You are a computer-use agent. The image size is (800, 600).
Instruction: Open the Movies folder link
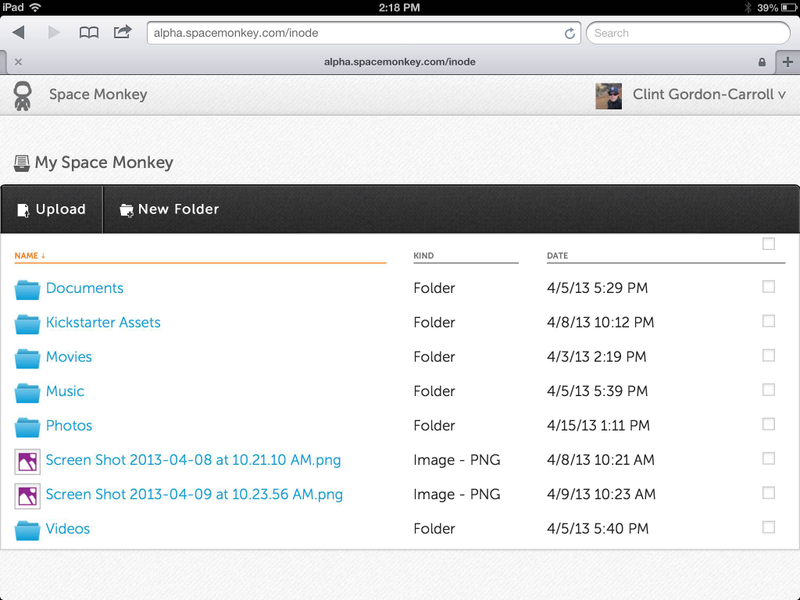tap(69, 357)
